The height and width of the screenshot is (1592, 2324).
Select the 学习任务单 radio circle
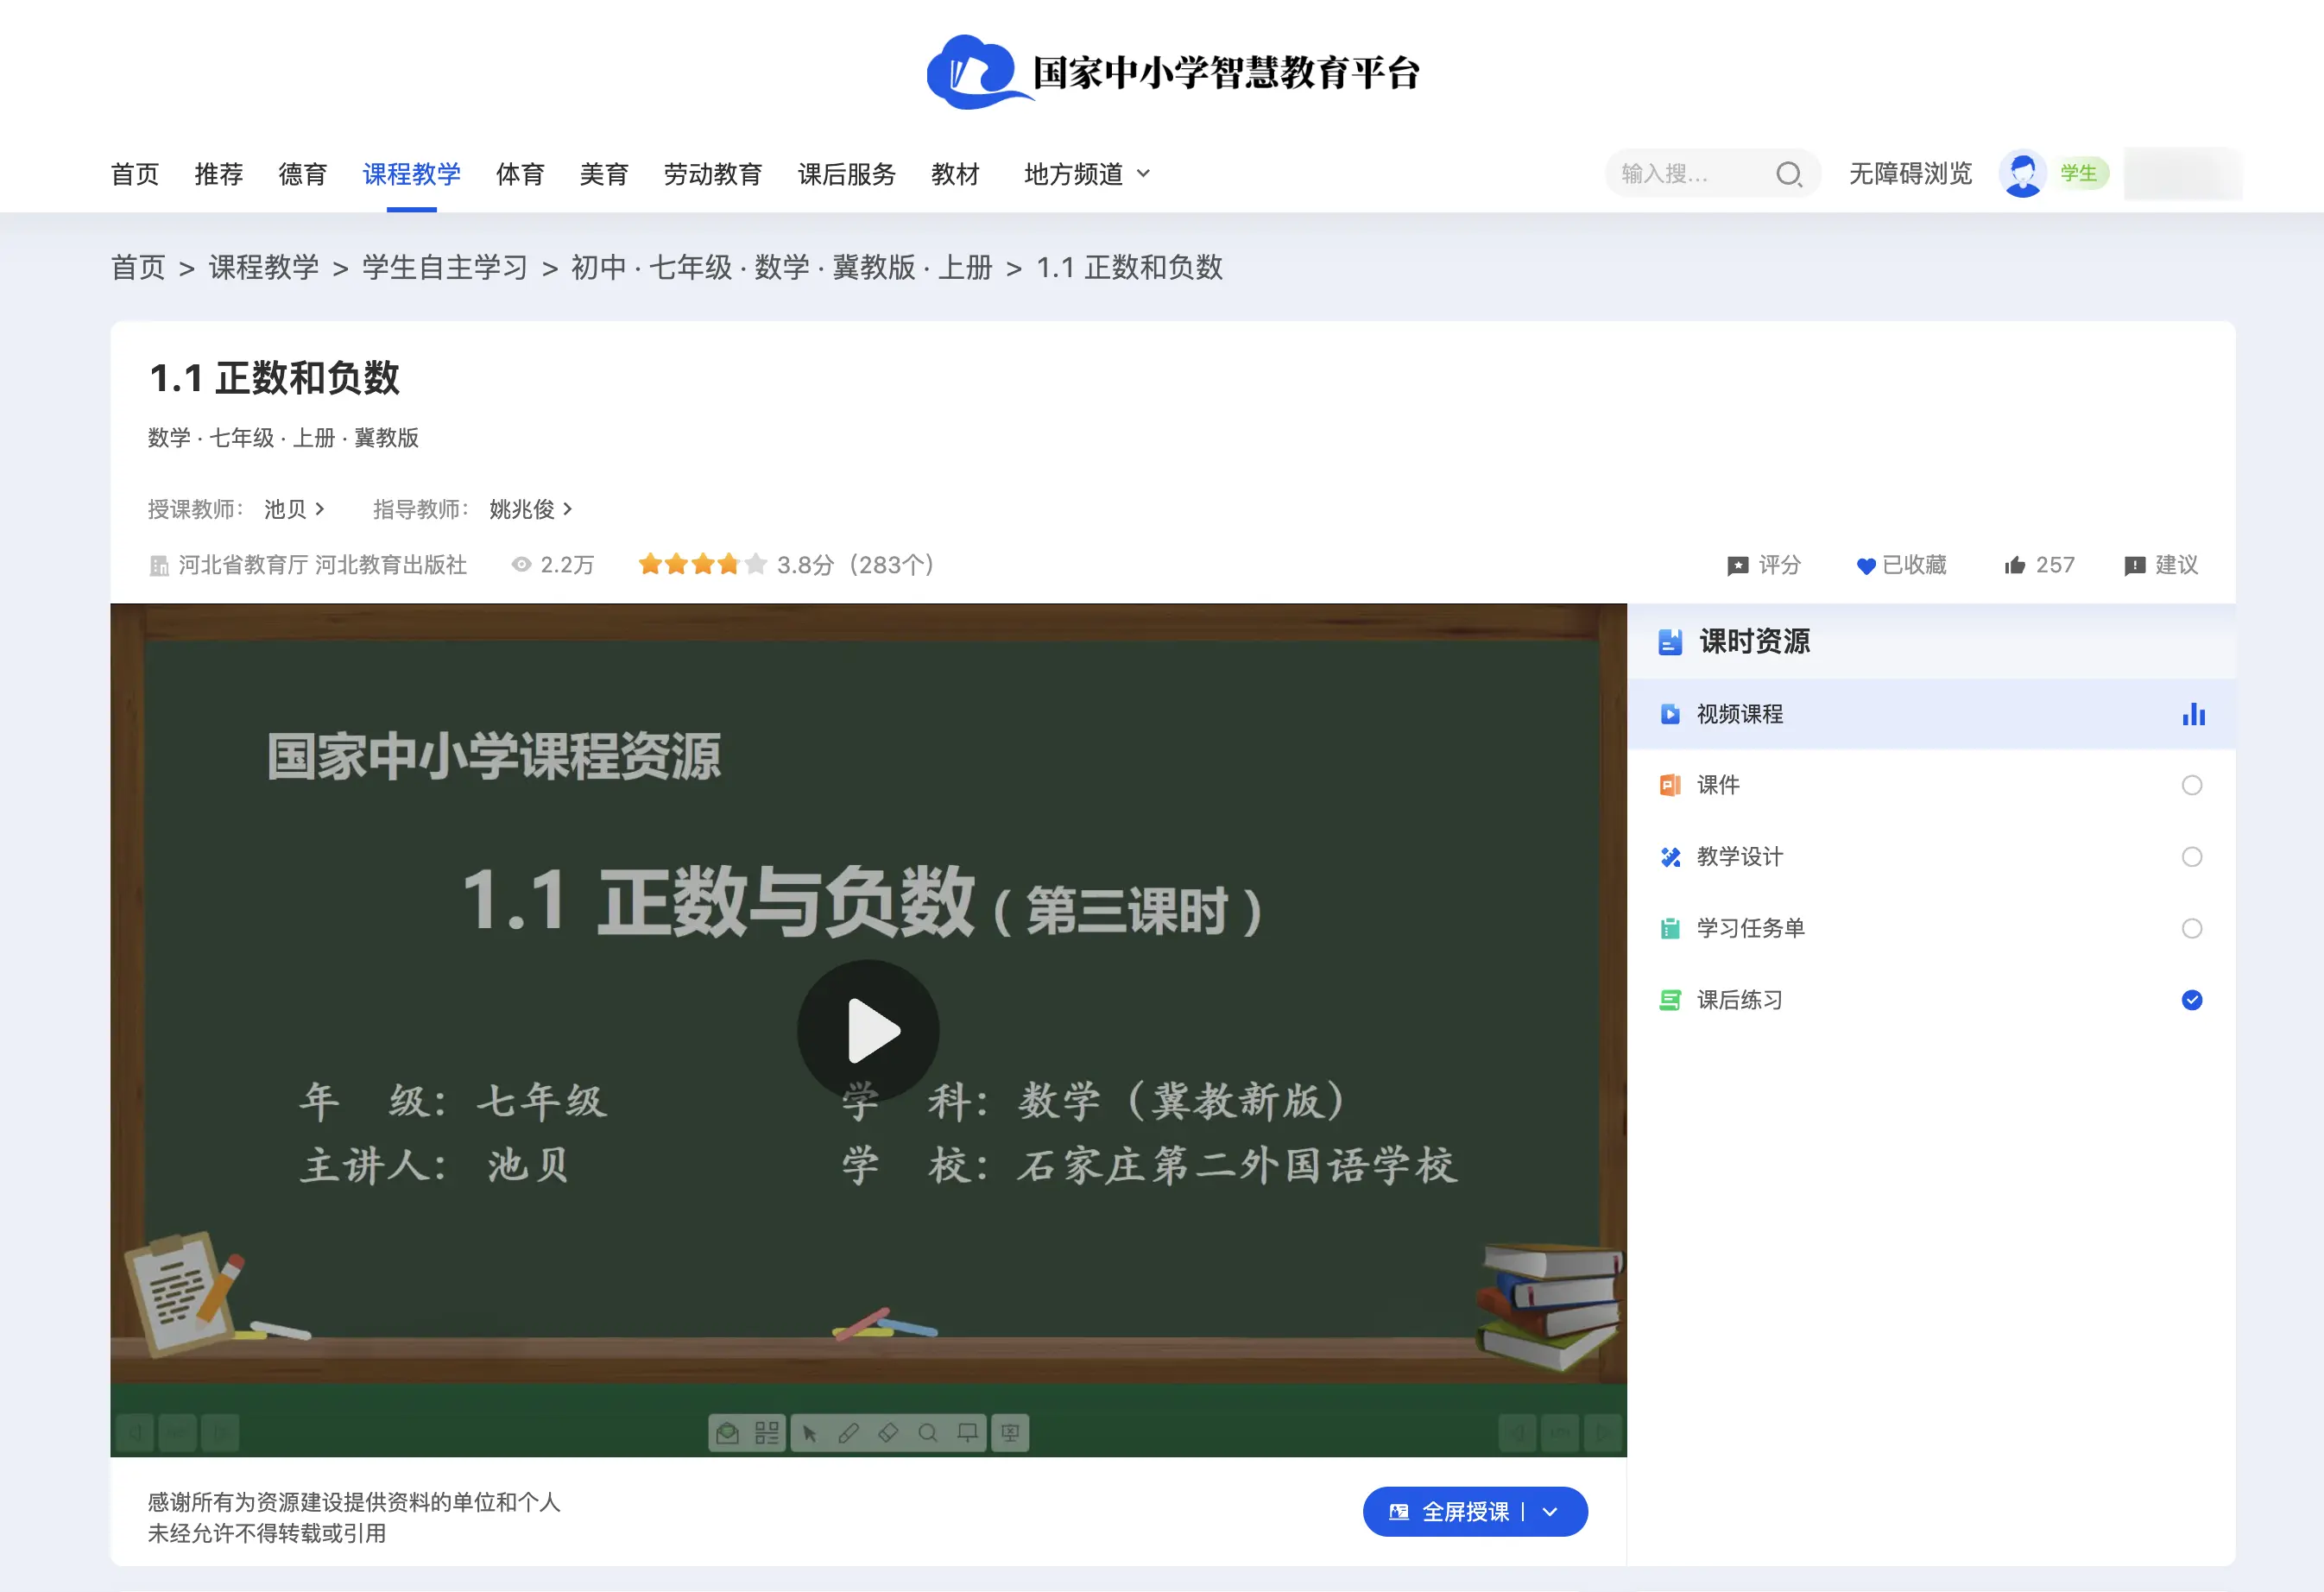click(2191, 929)
